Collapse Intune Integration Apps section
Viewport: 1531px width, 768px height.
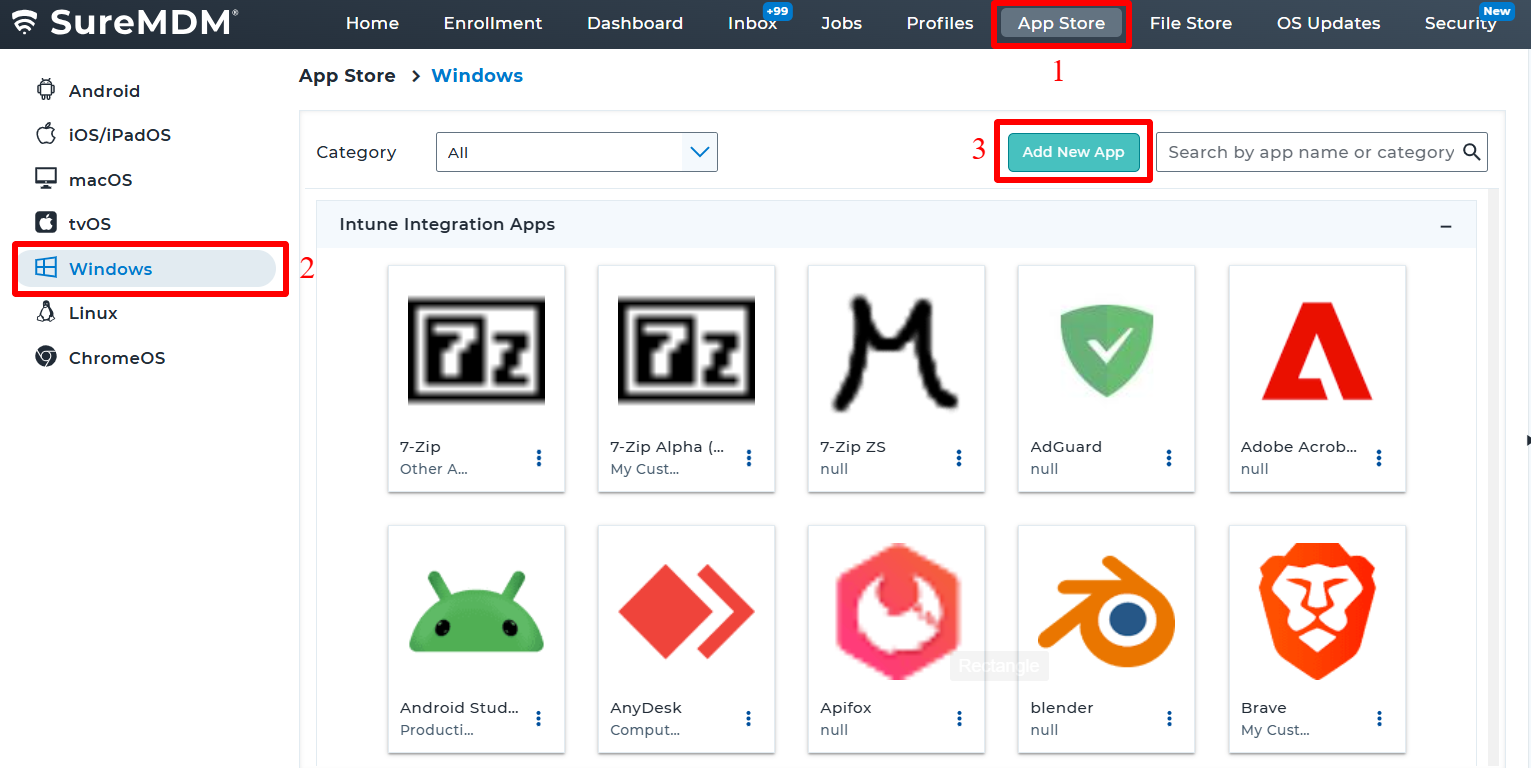pos(1445,226)
